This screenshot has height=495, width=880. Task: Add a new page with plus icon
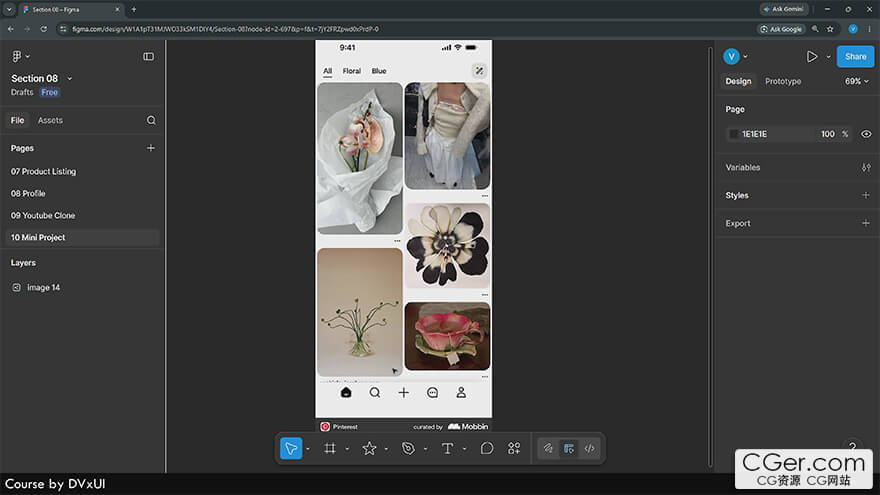coord(150,148)
